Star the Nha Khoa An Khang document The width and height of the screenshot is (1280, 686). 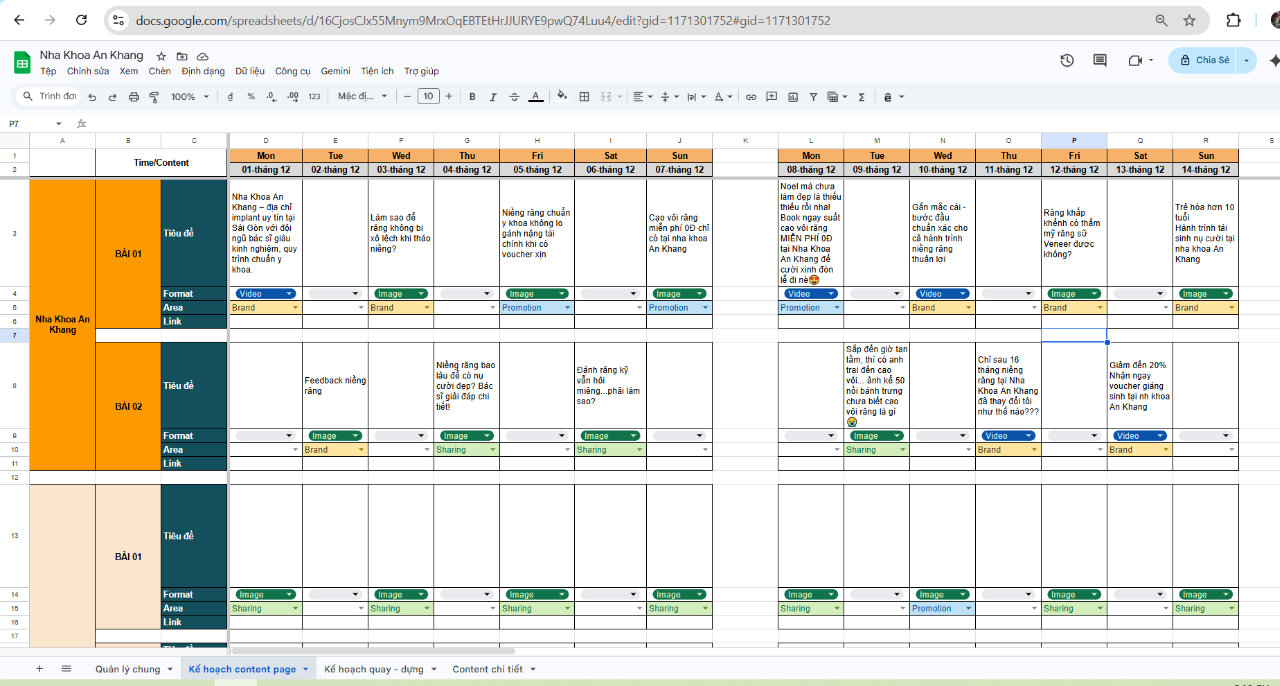[x=161, y=56]
